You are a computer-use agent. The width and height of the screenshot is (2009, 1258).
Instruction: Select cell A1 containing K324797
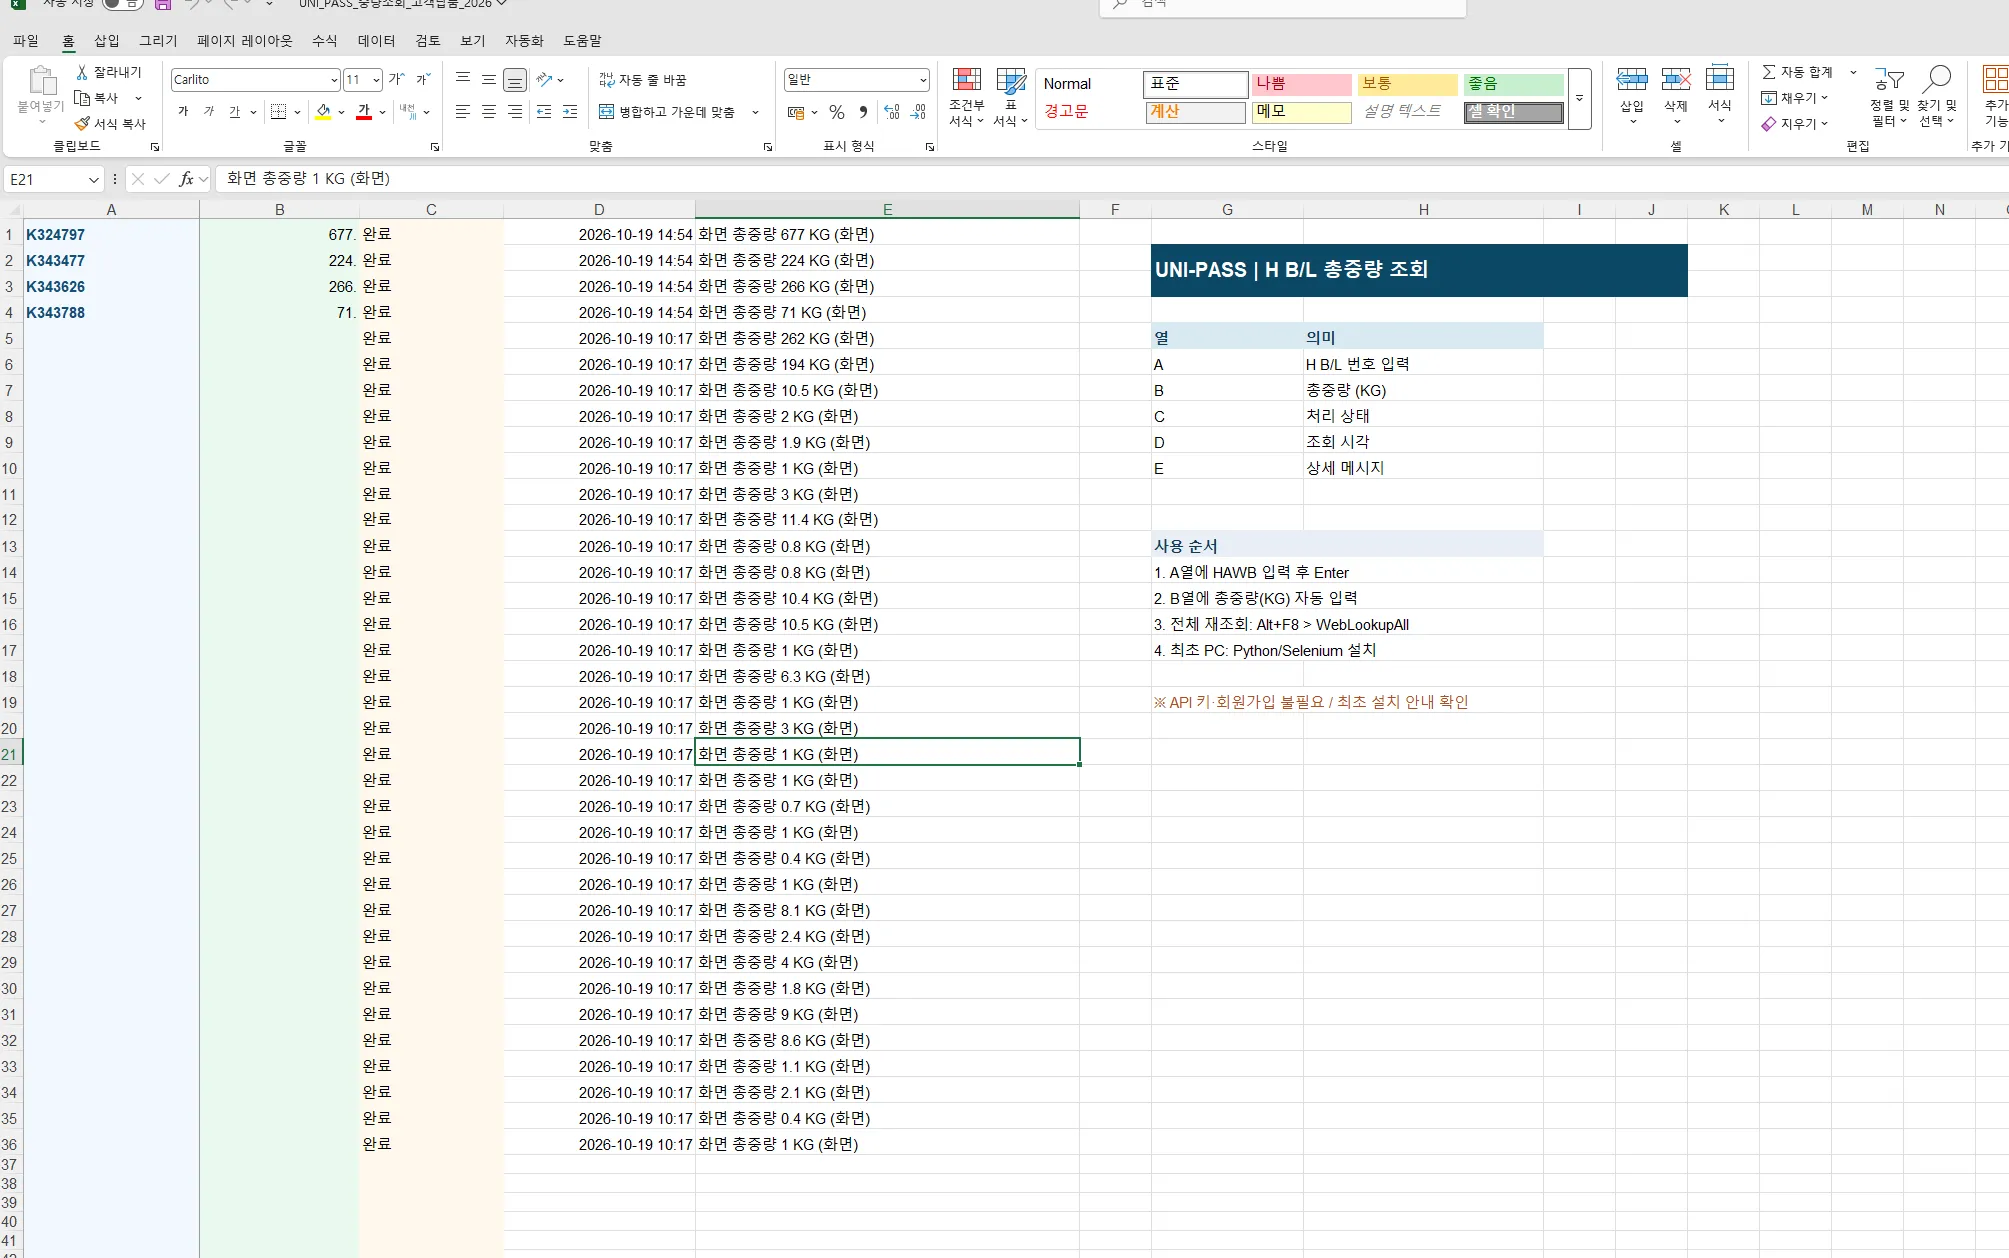(x=111, y=235)
